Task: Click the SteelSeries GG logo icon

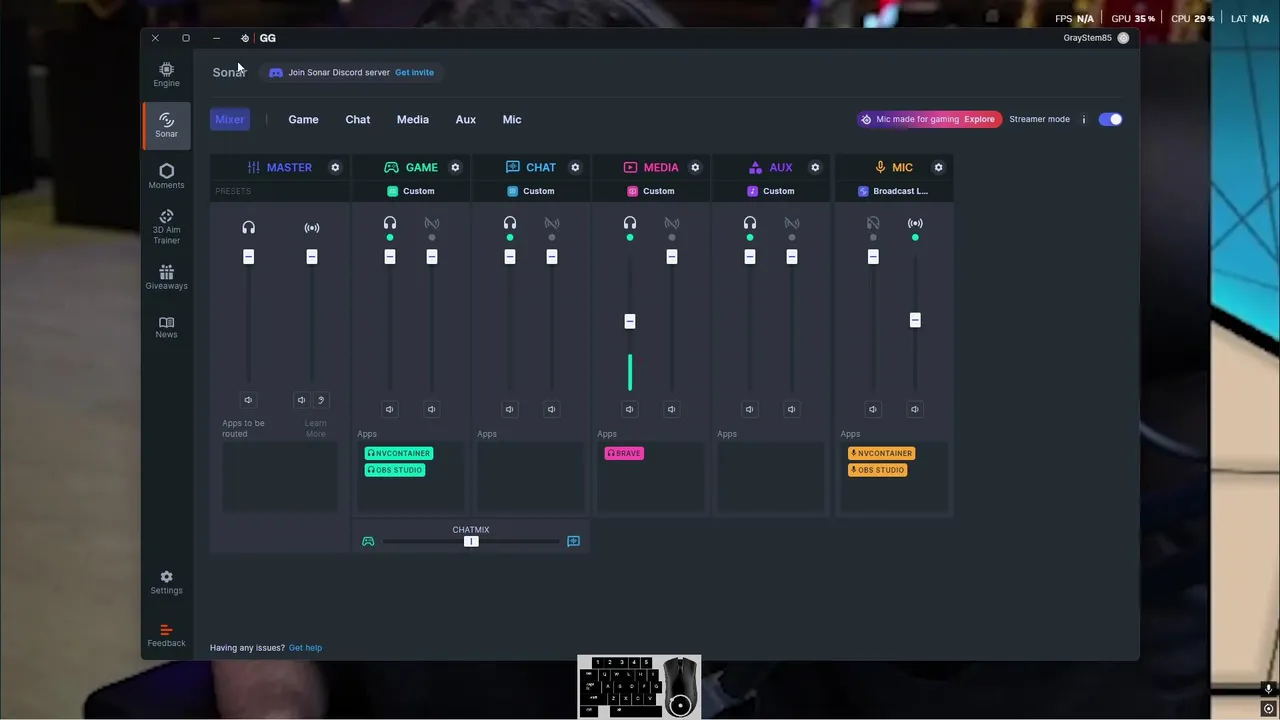Action: 245,38
